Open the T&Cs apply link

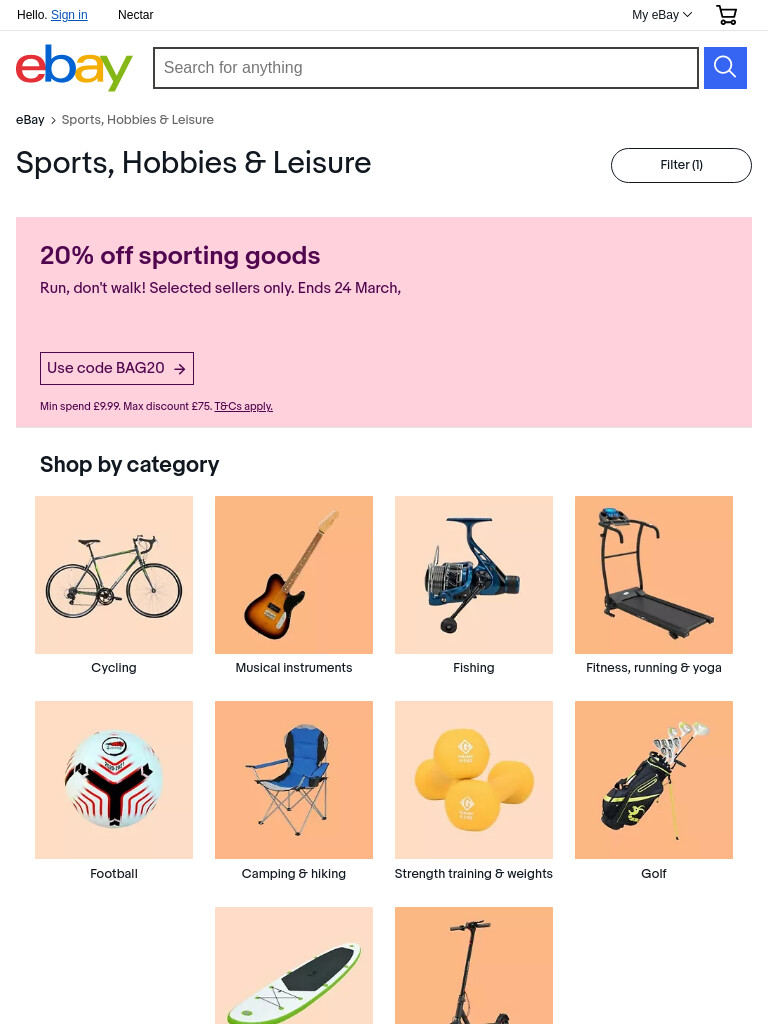click(x=244, y=406)
